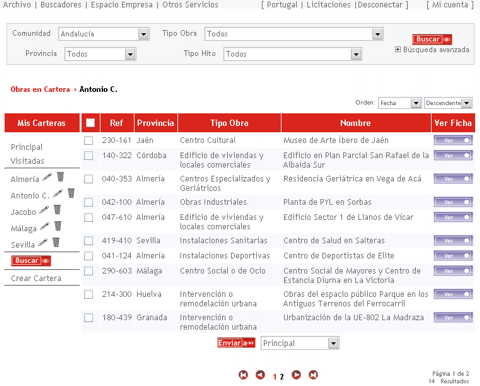The height and width of the screenshot is (386, 480).
Task: Go to previous page arrow
Action: [x=260, y=375]
